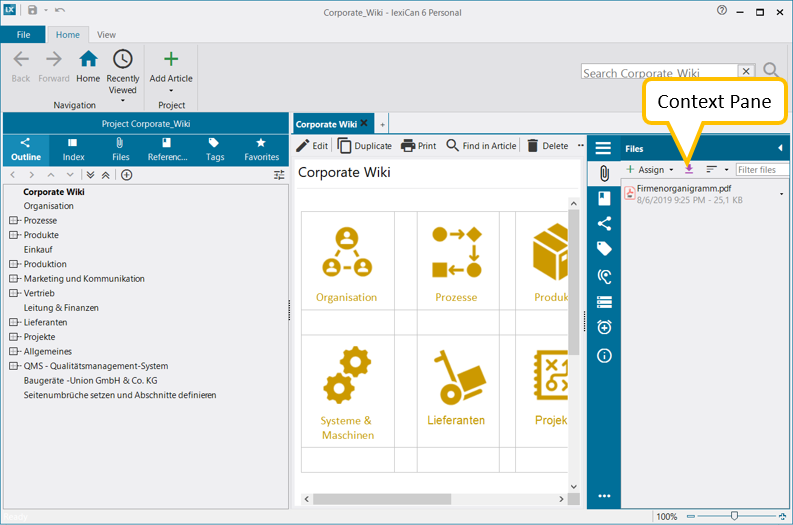
Task: Click the Duplicate article button
Action: (365, 146)
